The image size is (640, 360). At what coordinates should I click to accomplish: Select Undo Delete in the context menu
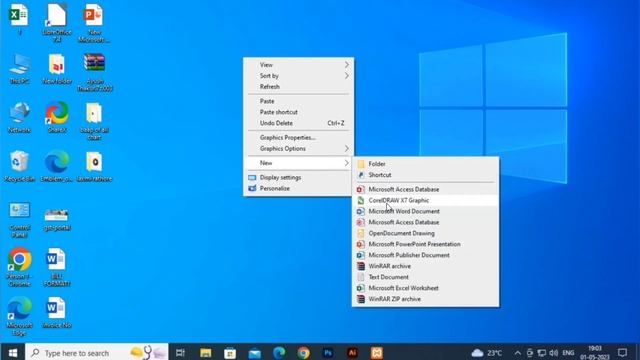tap(299, 123)
